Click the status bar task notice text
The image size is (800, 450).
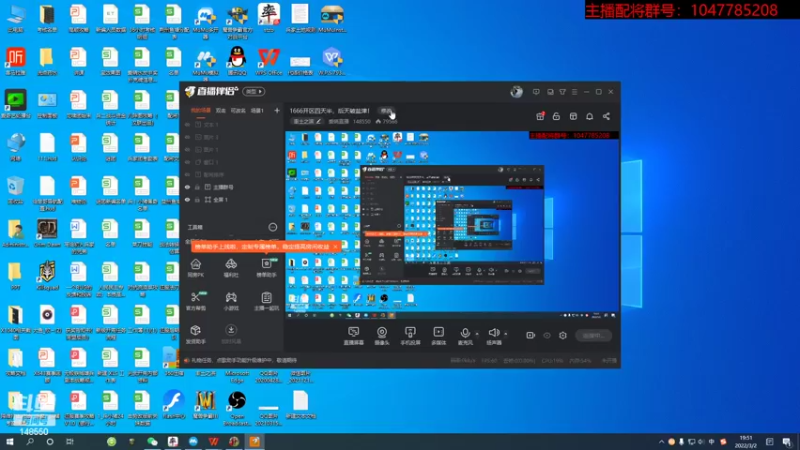point(243,360)
